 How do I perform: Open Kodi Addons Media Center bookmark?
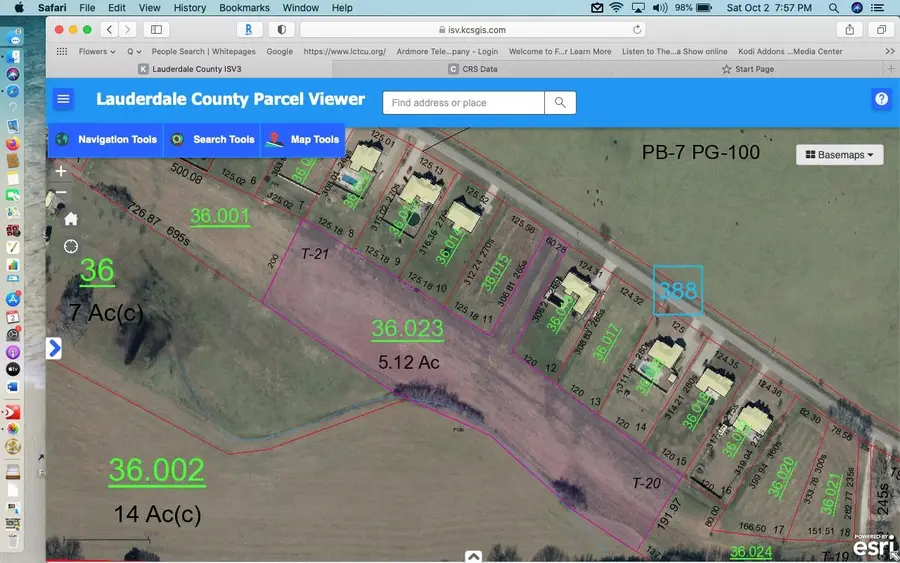(790, 51)
